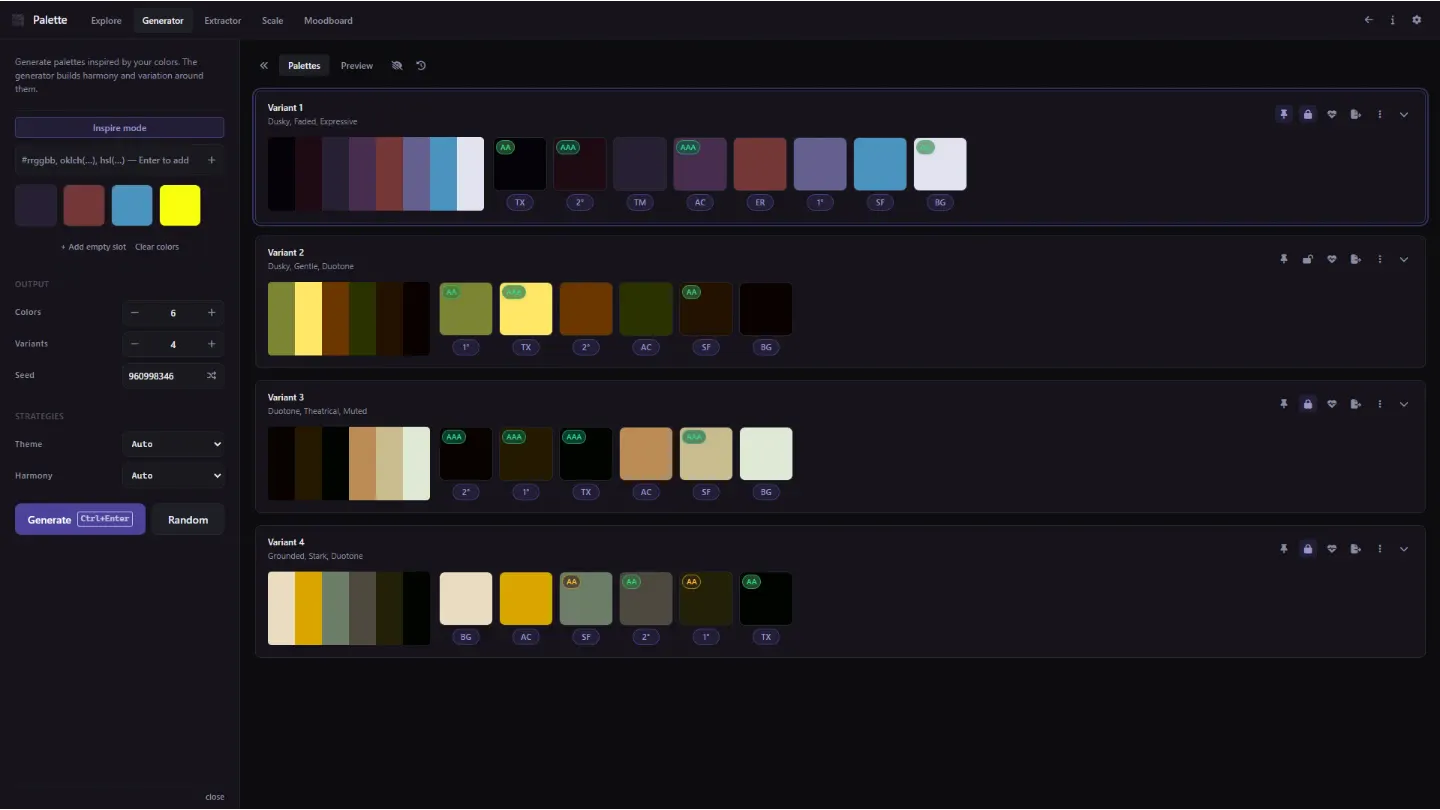Click the plus icon to add color

tap(211, 160)
